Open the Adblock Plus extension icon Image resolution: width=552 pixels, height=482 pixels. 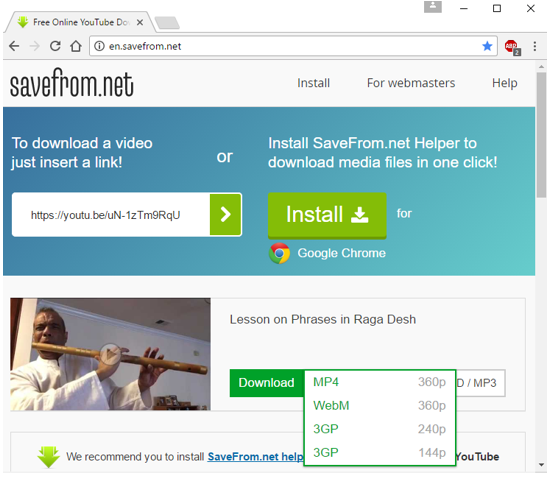[512, 47]
